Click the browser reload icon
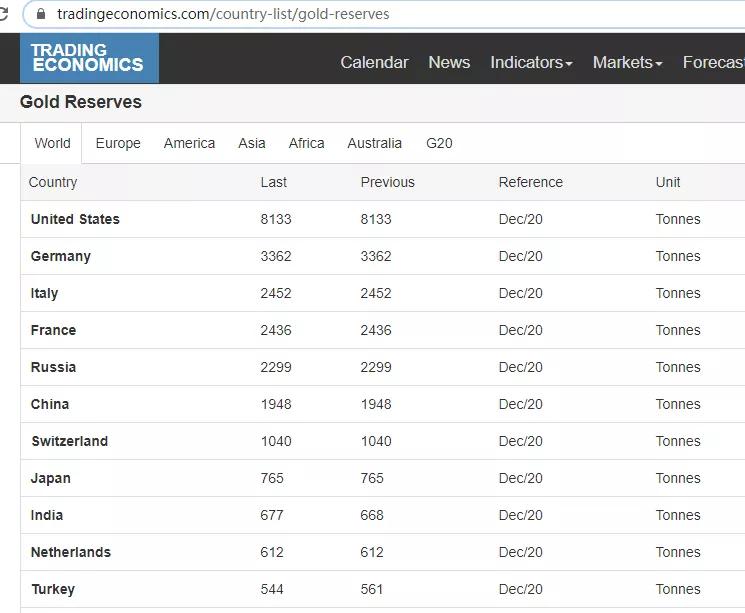The image size is (745, 613). 3,14
